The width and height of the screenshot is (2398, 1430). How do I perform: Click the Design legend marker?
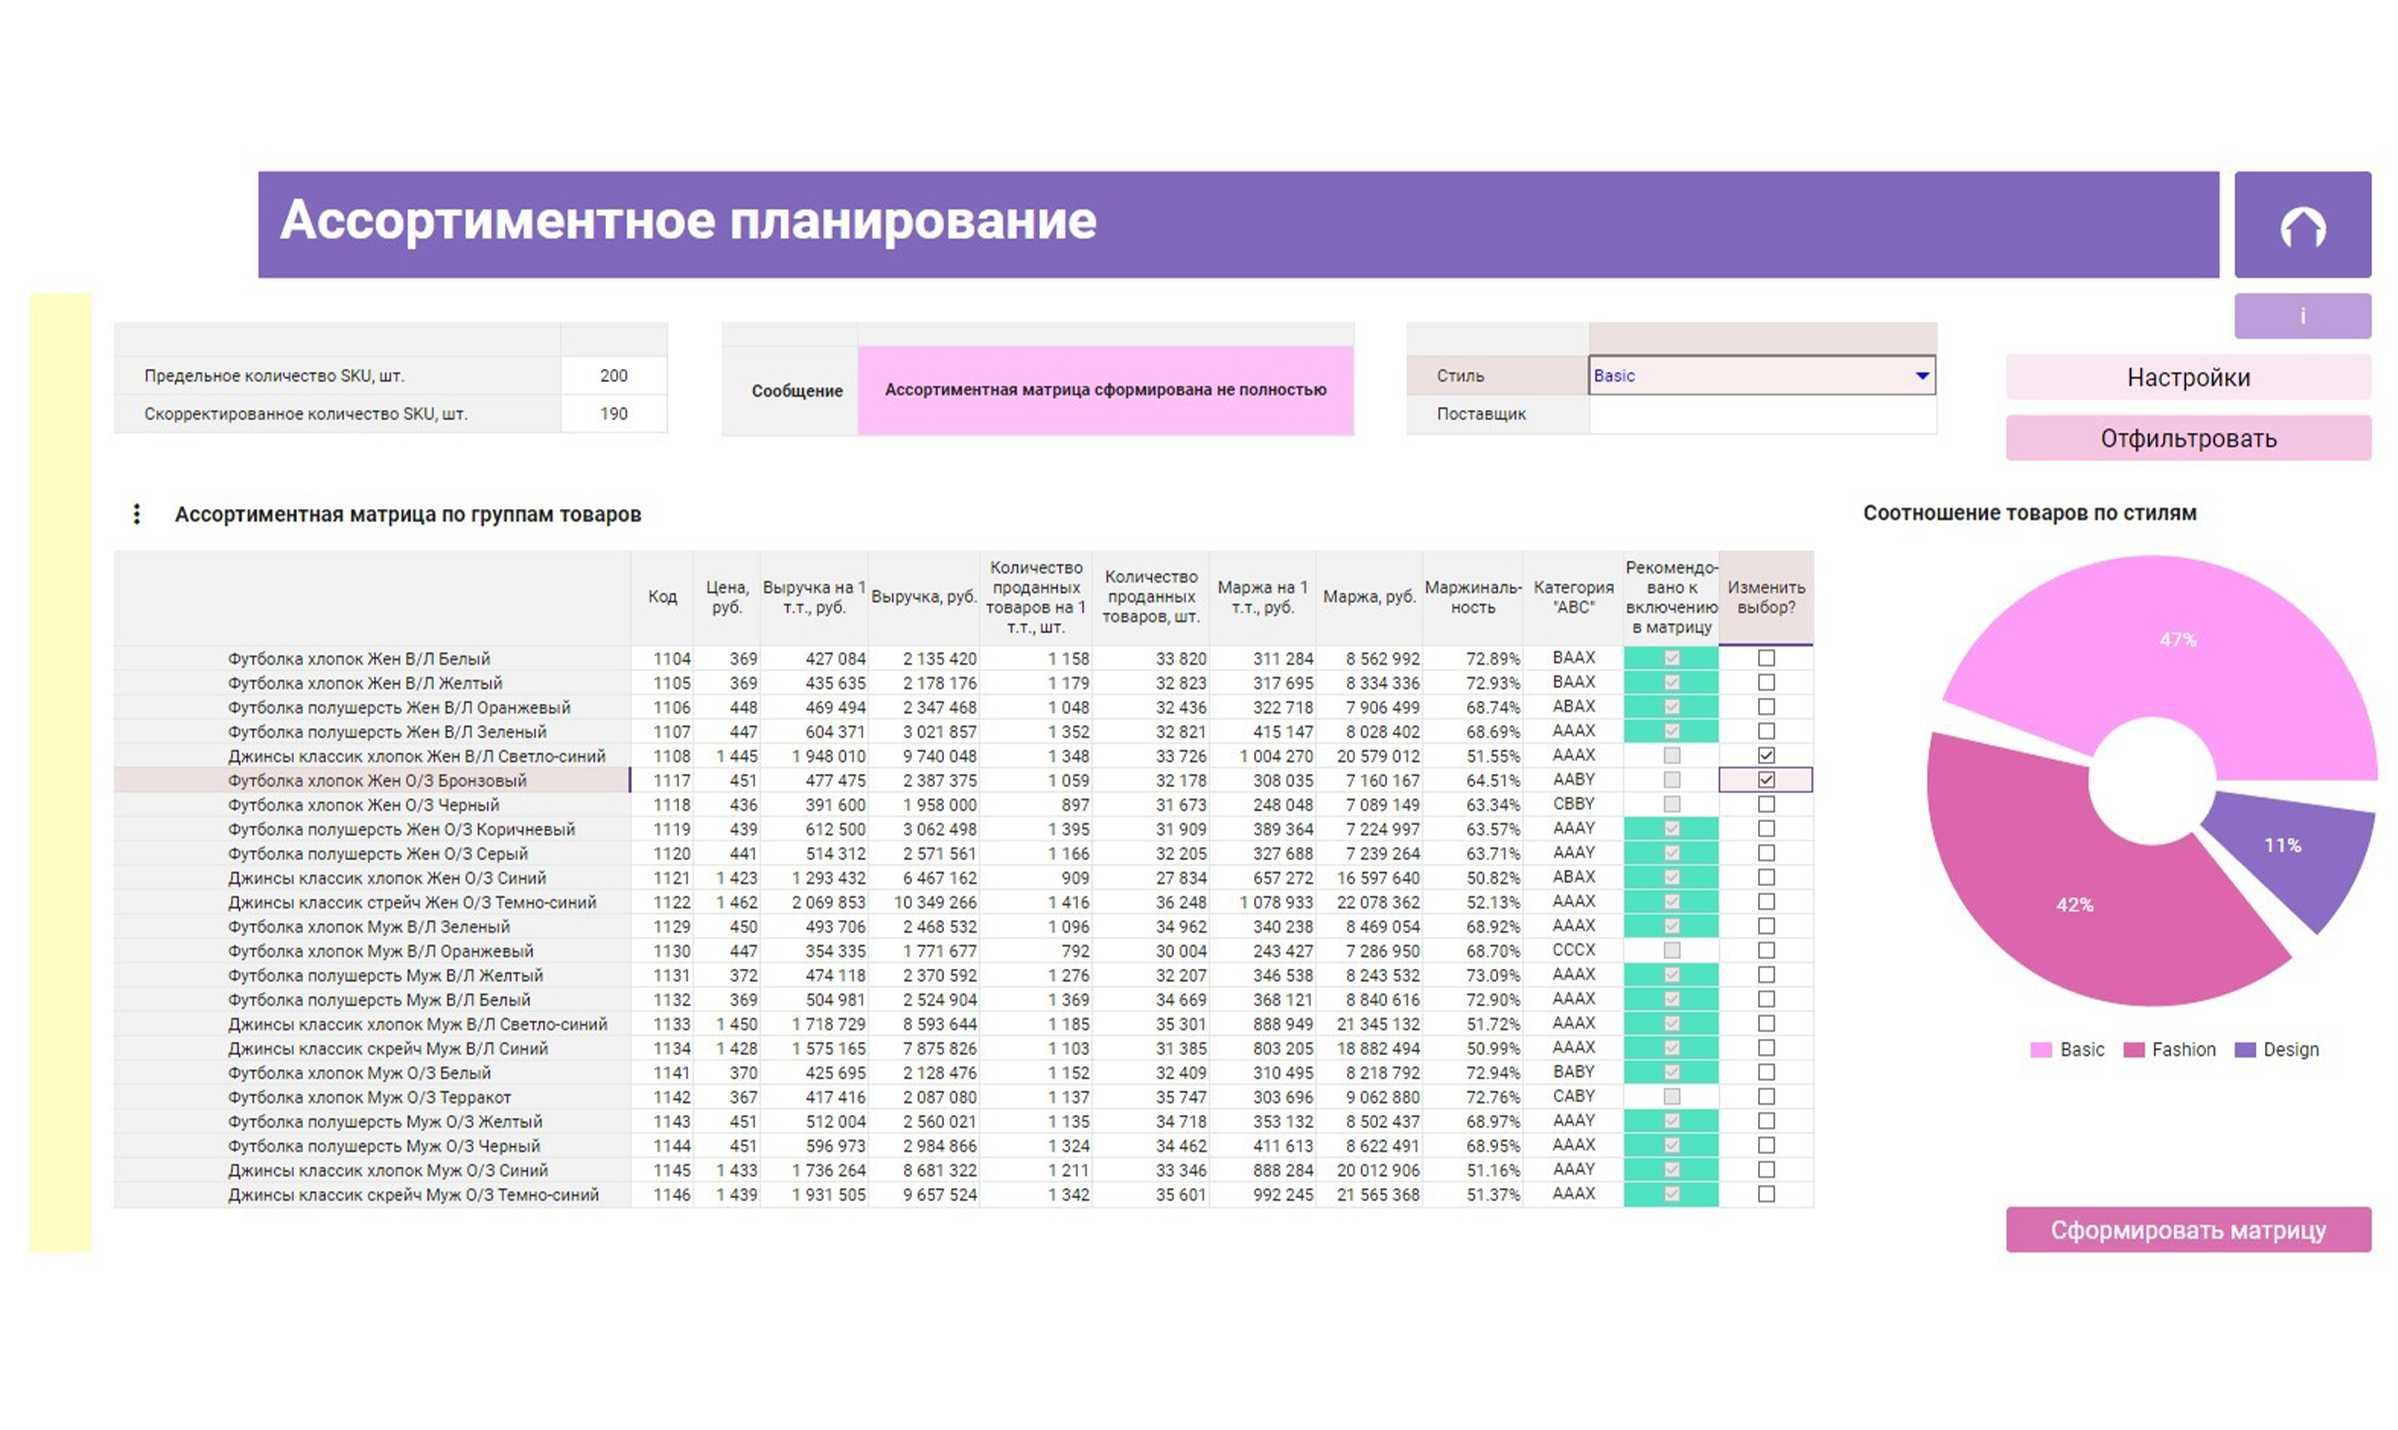coord(2245,1050)
